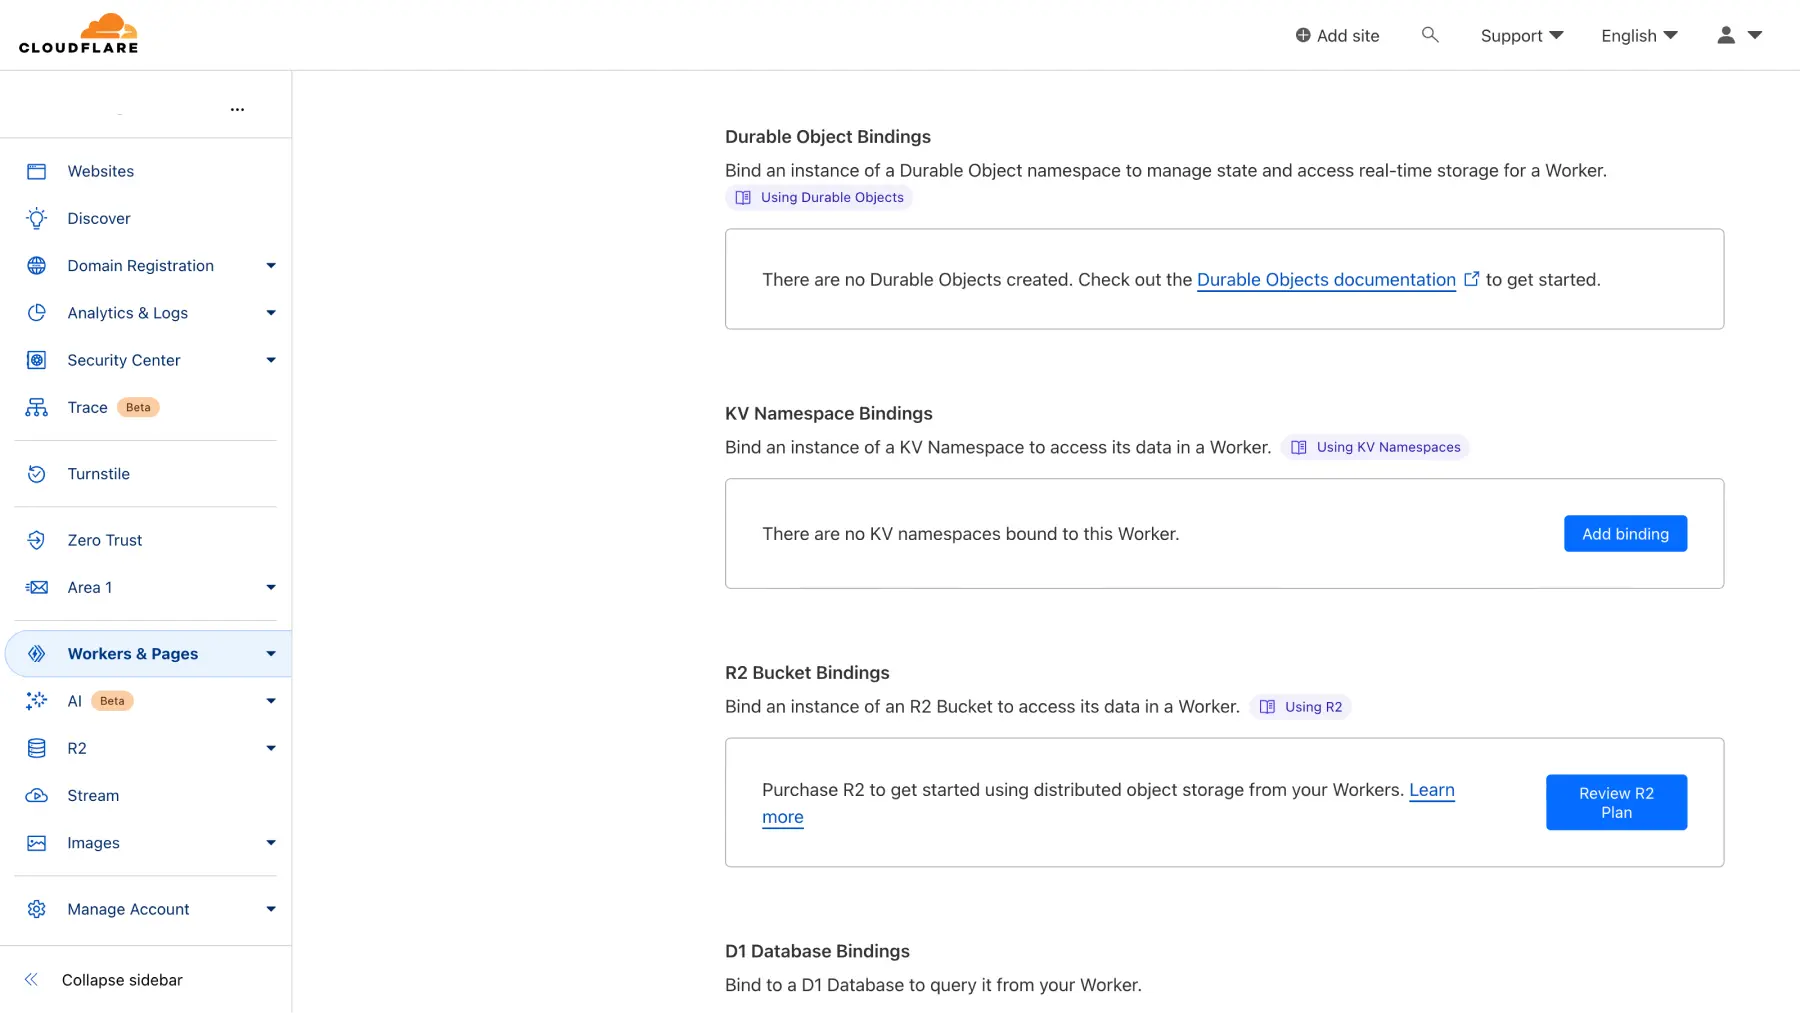Click the R2 database icon
The image size is (1800, 1013).
click(37, 748)
